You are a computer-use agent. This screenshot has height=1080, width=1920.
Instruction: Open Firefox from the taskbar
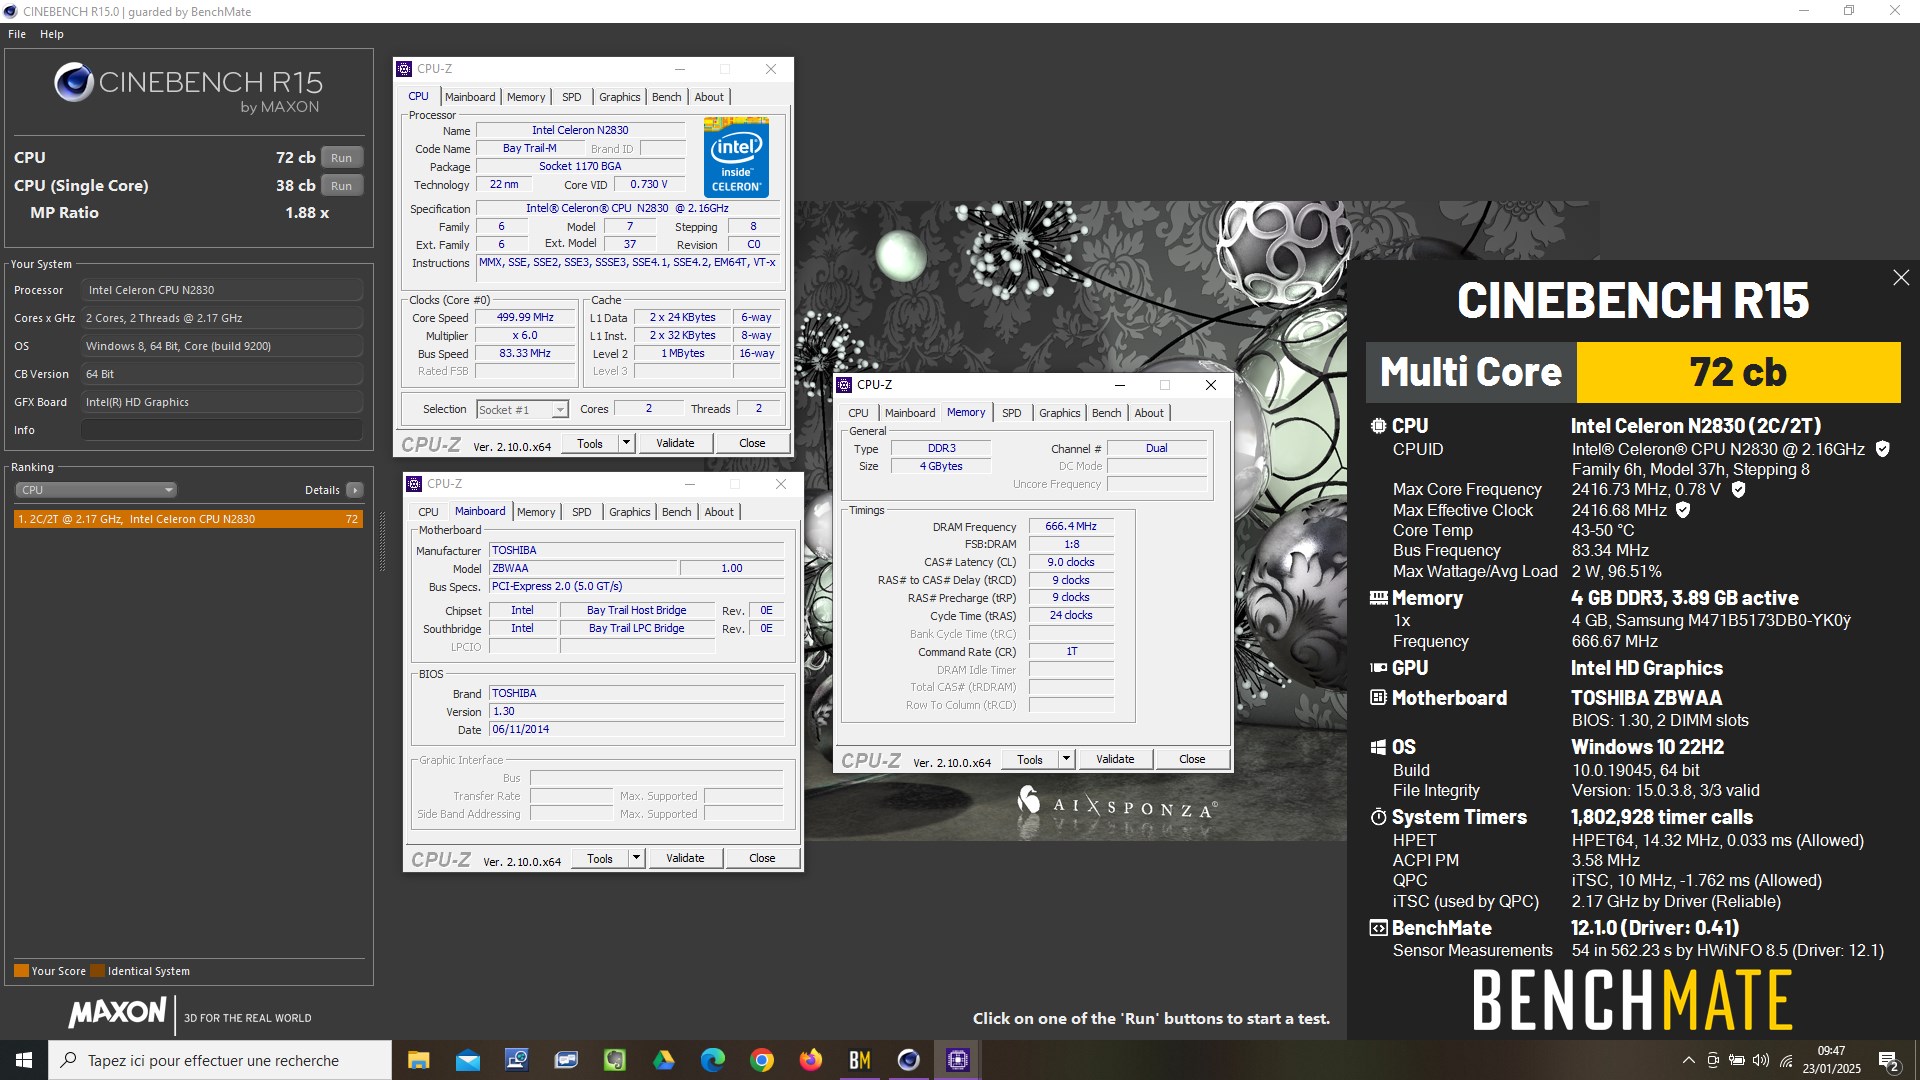[810, 1060]
